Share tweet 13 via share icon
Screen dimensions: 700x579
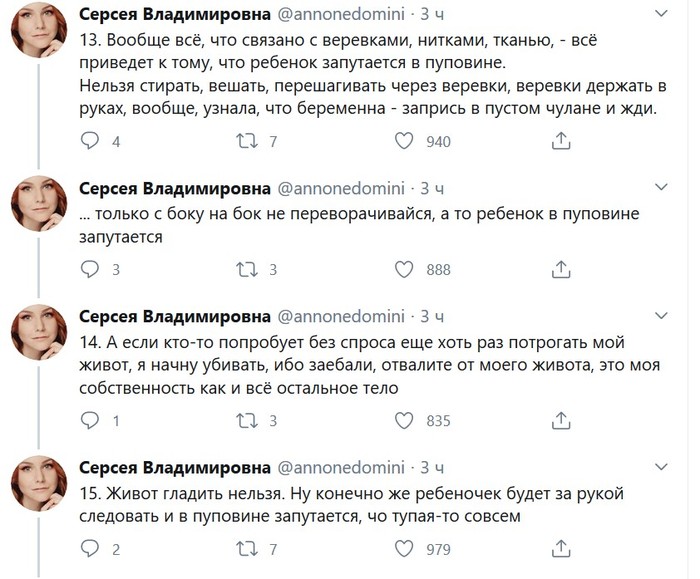coord(561,142)
